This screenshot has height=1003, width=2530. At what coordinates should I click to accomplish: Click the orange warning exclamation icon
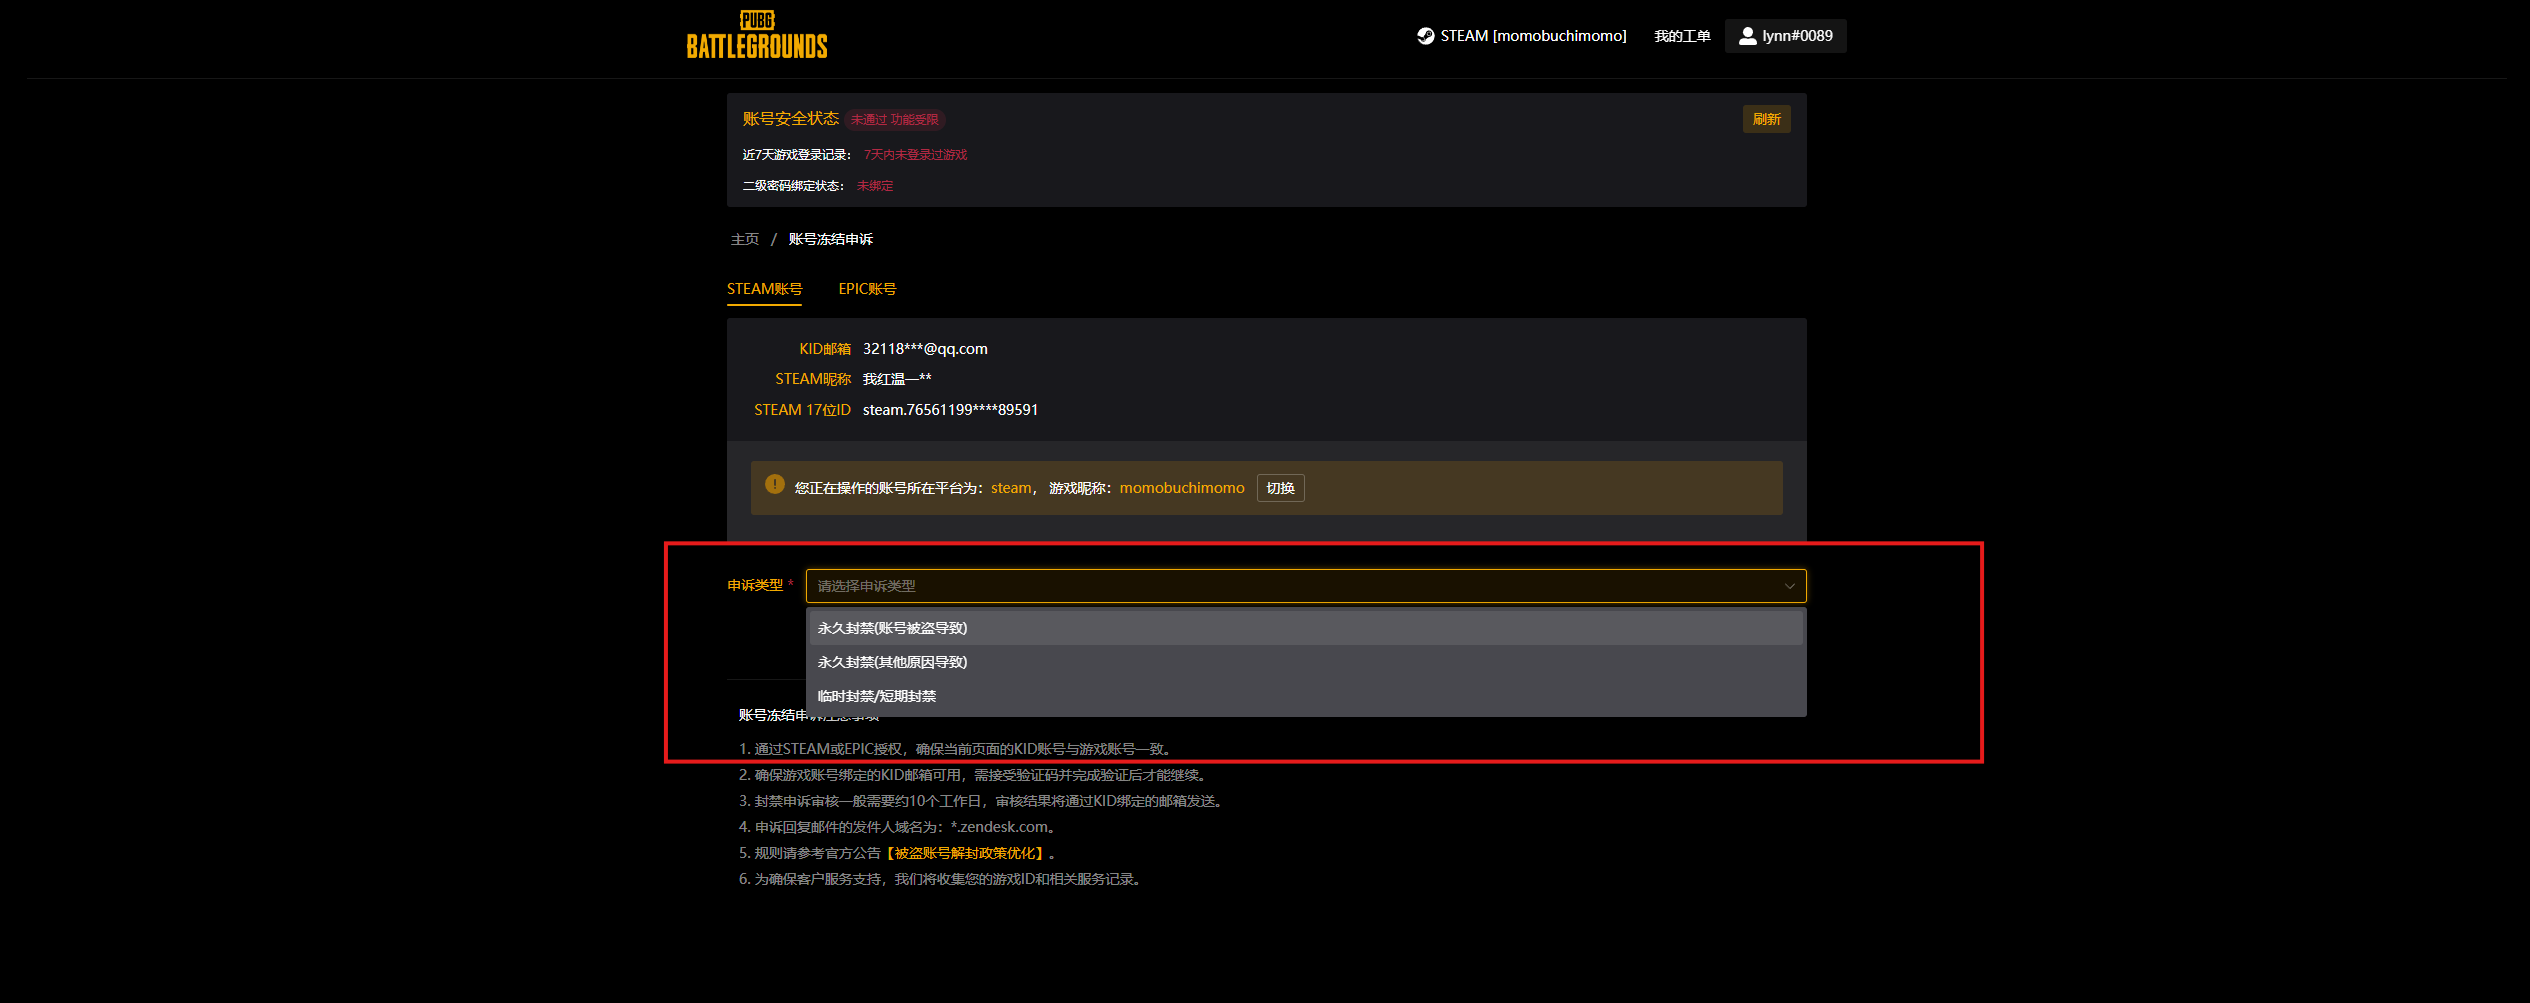pyautogui.click(x=775, y=484)
